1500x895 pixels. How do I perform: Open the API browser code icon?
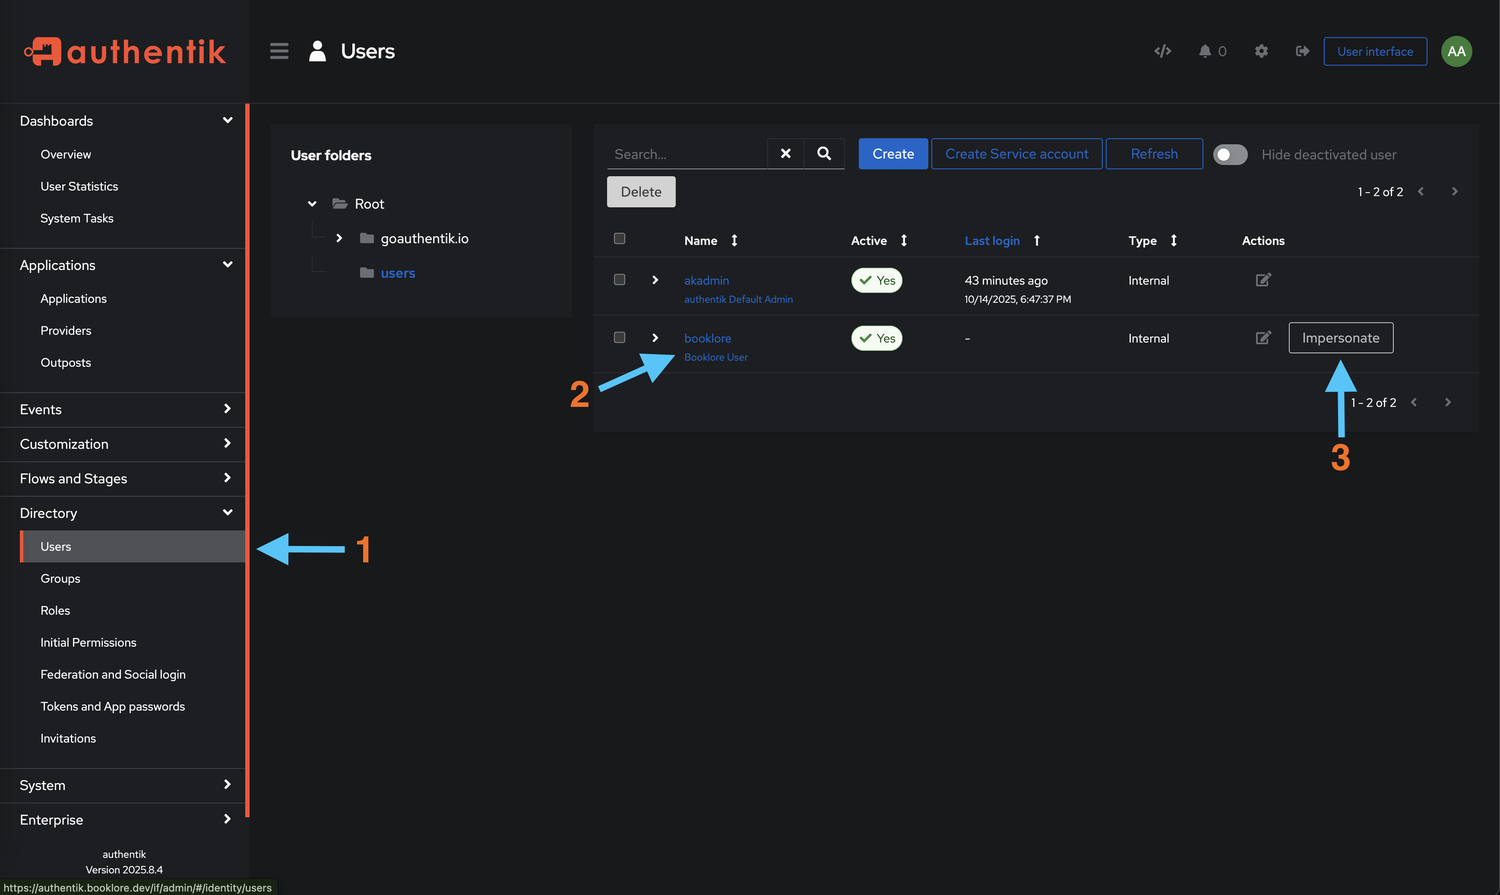point(1162,51)
